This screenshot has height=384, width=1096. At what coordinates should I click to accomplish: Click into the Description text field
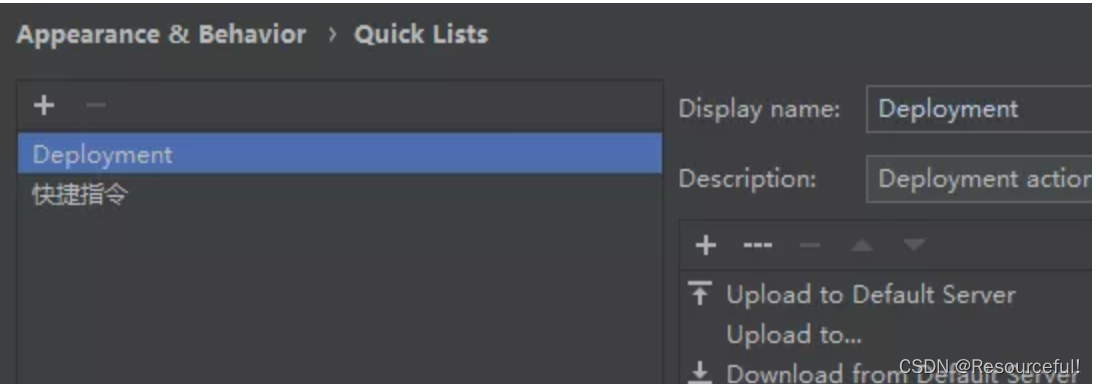pos(981,179)
